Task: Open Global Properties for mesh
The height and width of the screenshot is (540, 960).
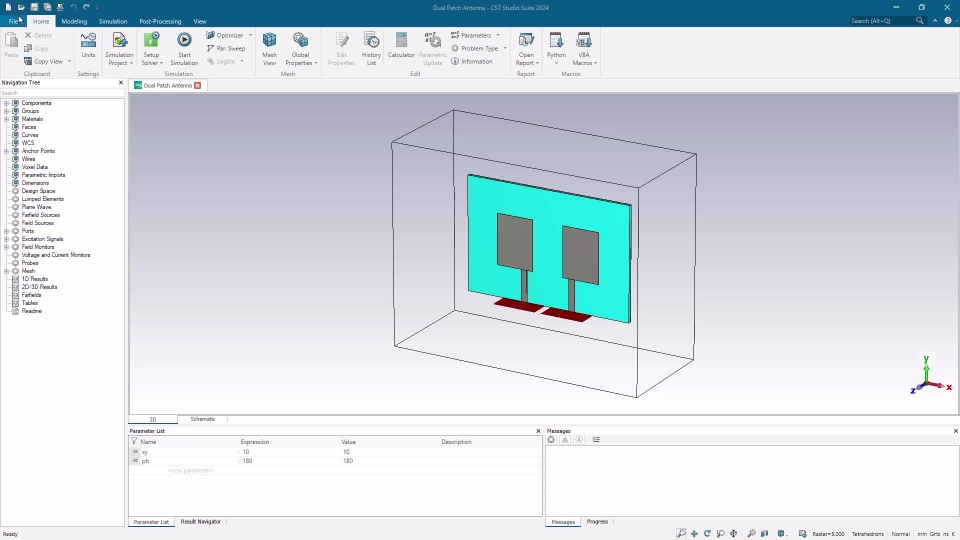Action: point(301,49)
